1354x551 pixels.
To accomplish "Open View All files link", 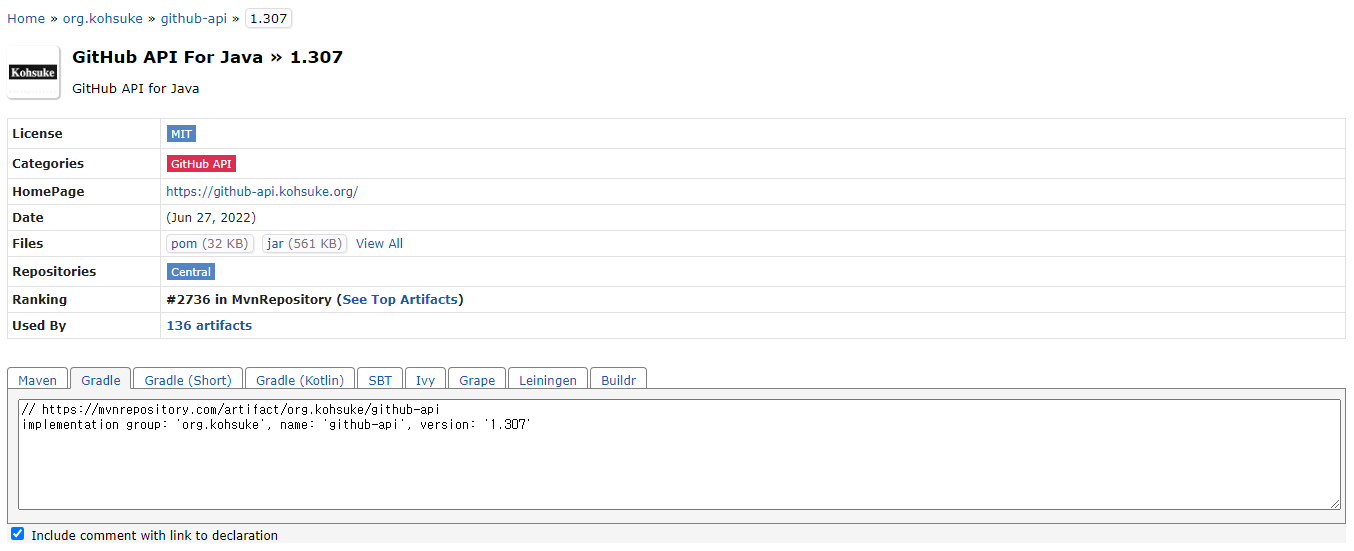I will point(379,243).
